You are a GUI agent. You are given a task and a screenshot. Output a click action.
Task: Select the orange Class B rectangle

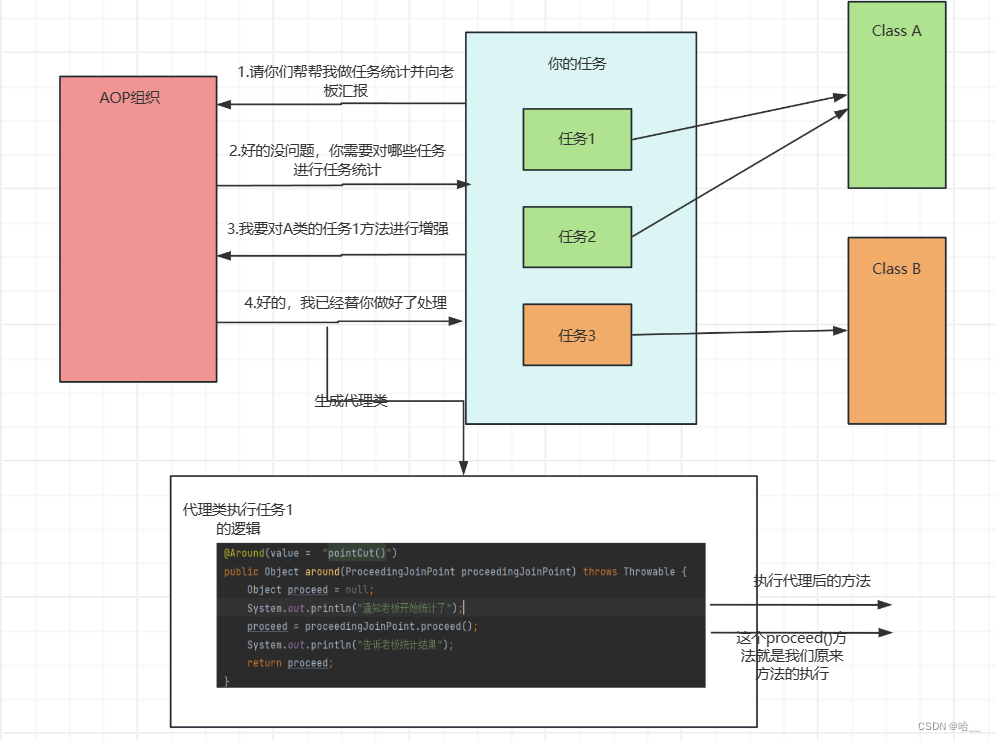(x=896, y=330)
